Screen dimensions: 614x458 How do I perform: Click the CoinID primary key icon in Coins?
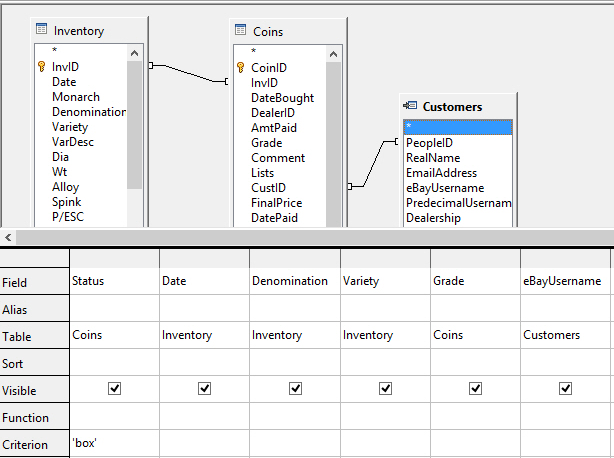point(240,67)
